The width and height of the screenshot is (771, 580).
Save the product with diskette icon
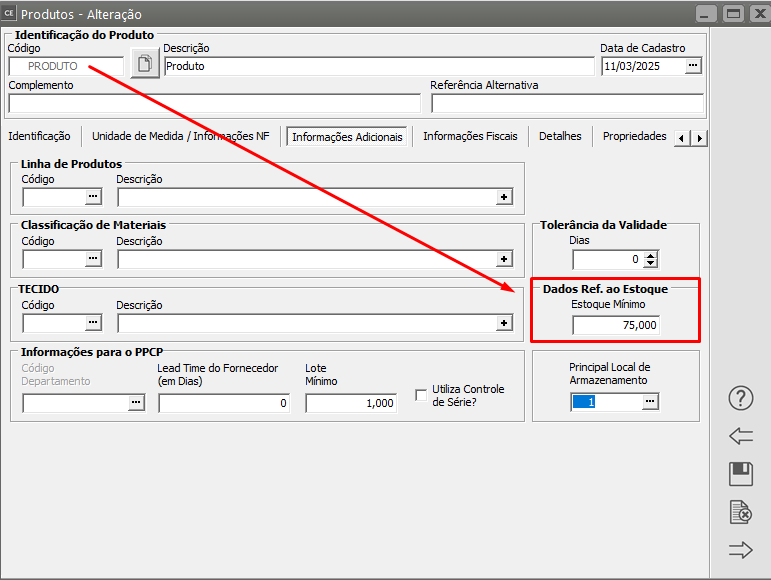(740, 474)
